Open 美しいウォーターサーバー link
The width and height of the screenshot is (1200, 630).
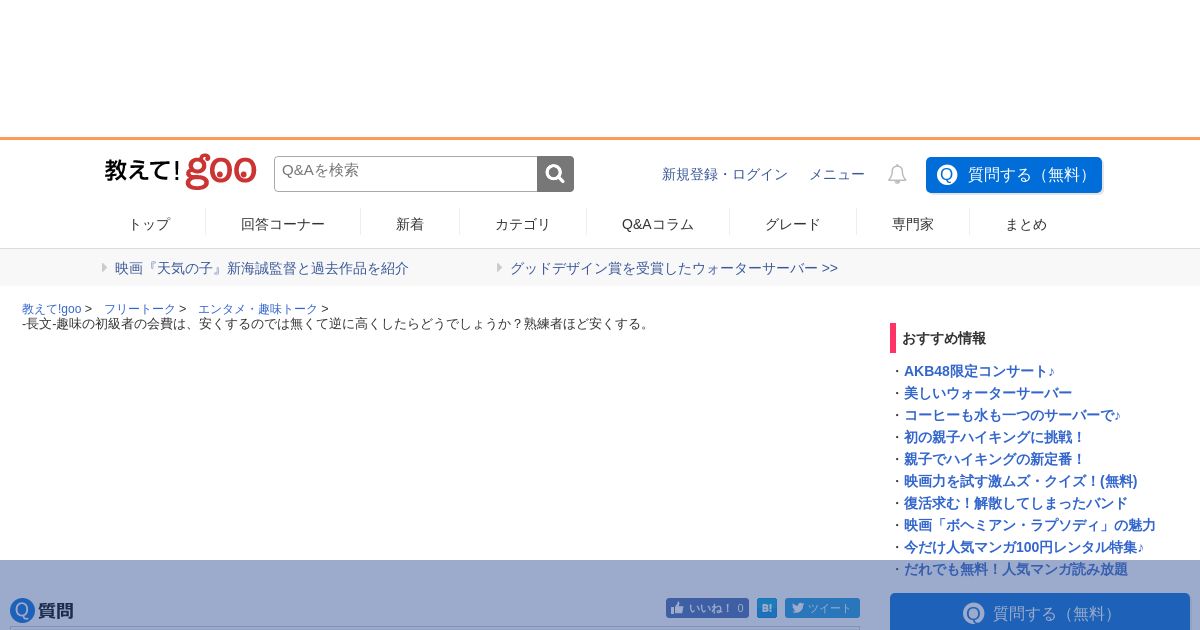click(x=988, y=393)
